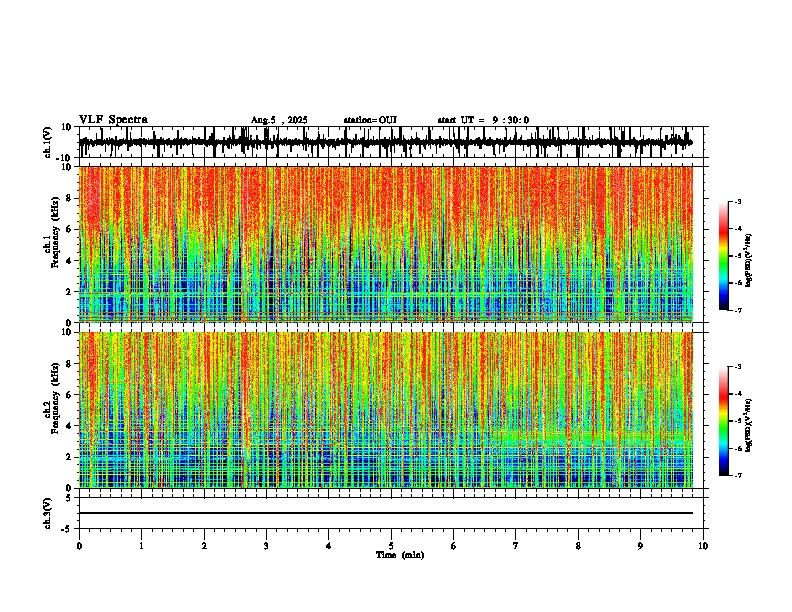Click the date text 'Aug.5 , 2025'

coord(279,120)
